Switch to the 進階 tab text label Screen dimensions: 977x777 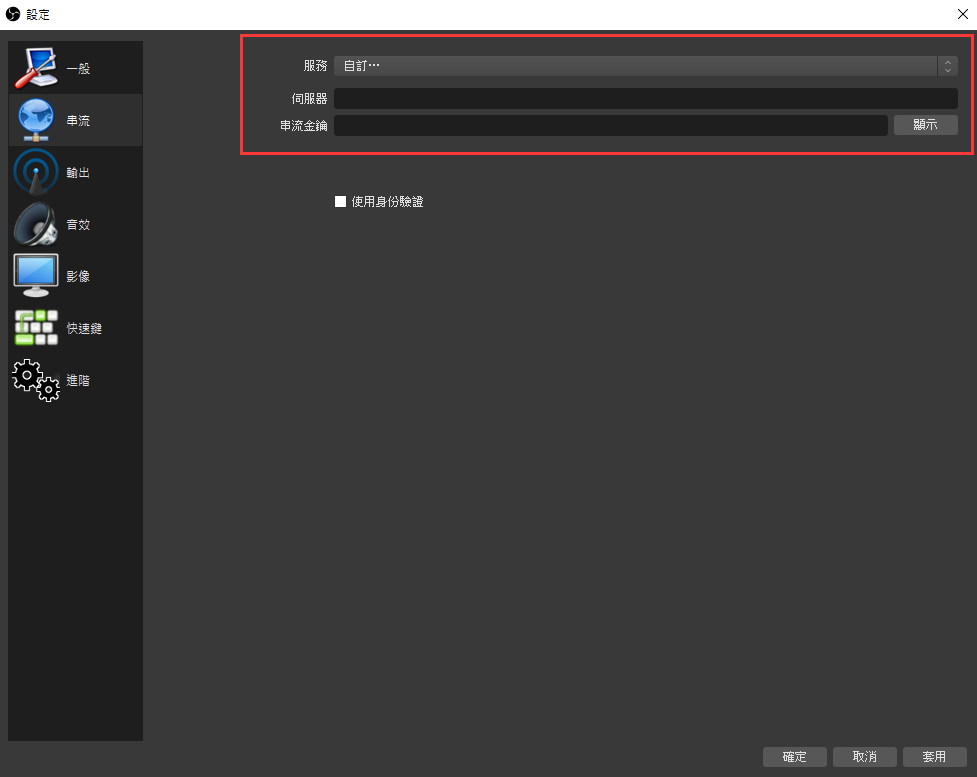78,381
